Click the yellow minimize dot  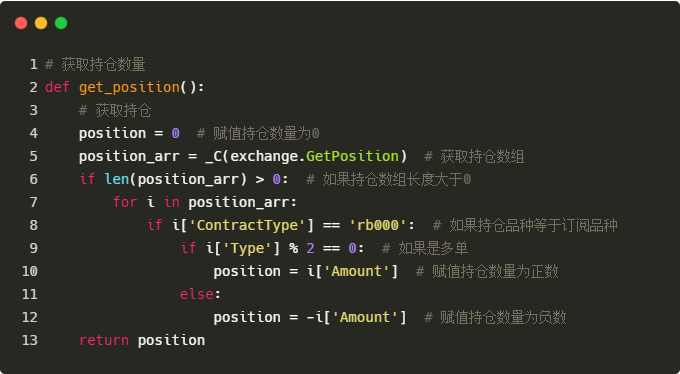pyautogui.click(x=41, y=23)
